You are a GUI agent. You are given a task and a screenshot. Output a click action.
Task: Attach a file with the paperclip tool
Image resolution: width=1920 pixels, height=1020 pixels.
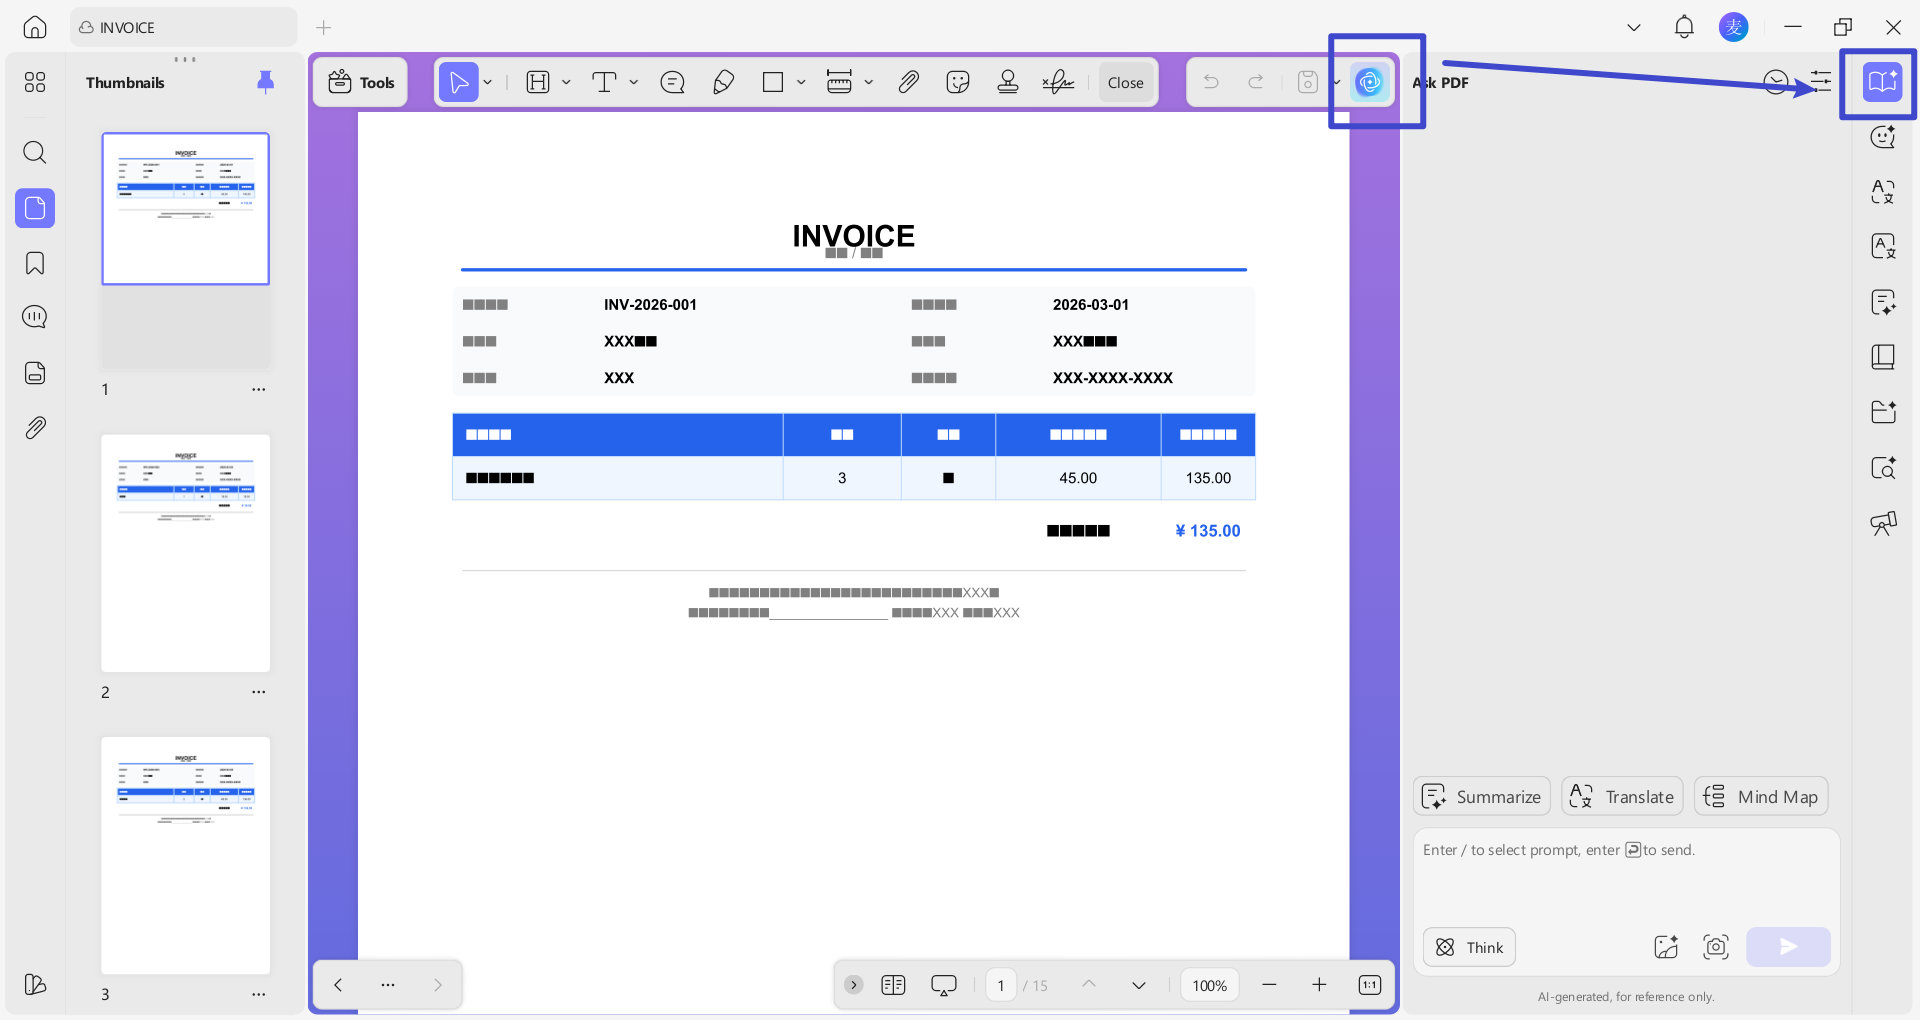pyautogui.click(x=908, y=82)
